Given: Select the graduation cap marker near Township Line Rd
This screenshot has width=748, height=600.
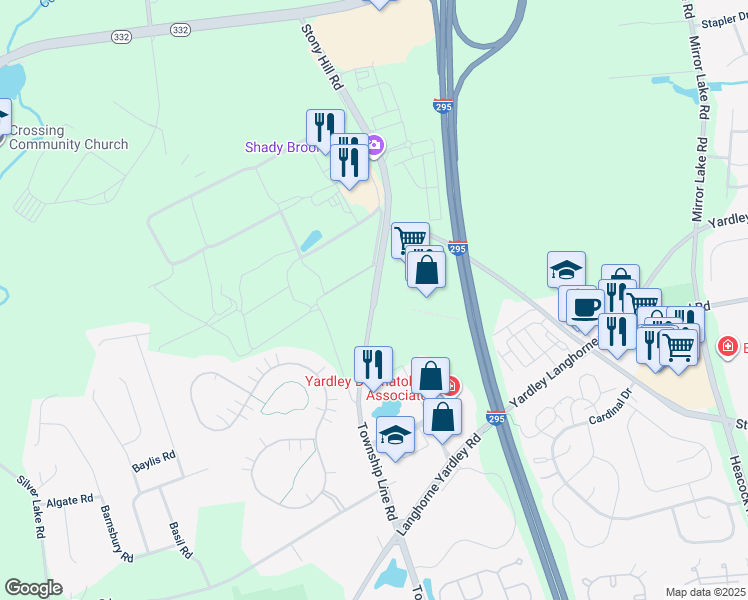Looking at the screenshot, I should [395, 437].
